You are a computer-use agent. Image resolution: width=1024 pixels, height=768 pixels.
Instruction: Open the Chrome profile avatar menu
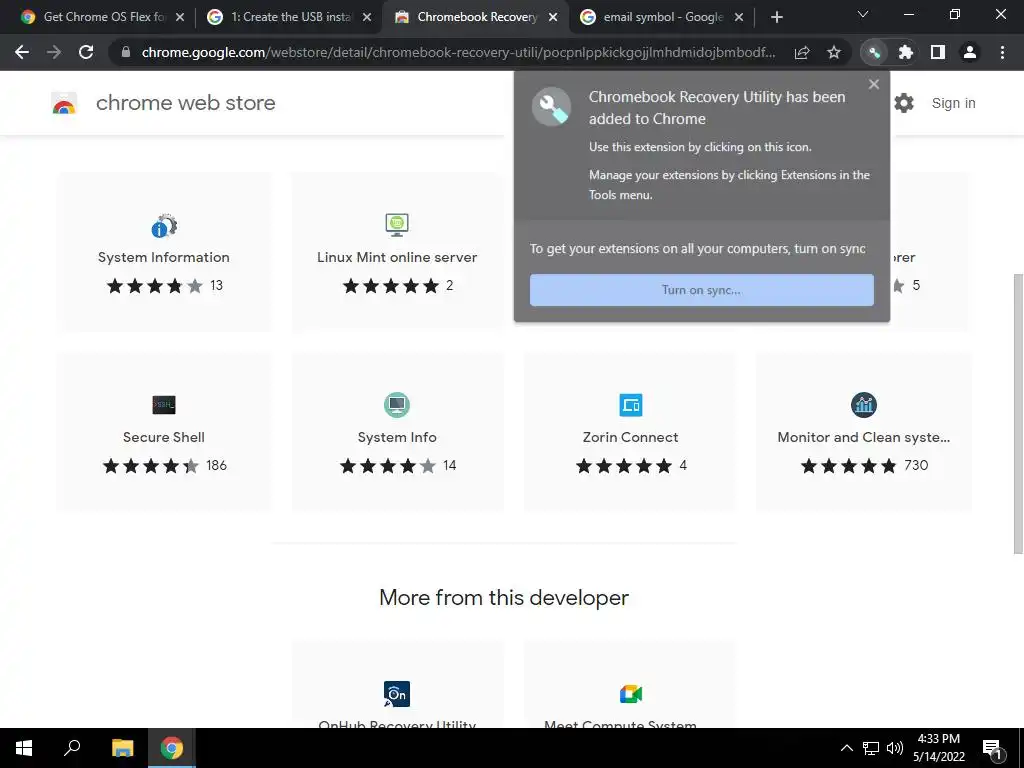970,52
